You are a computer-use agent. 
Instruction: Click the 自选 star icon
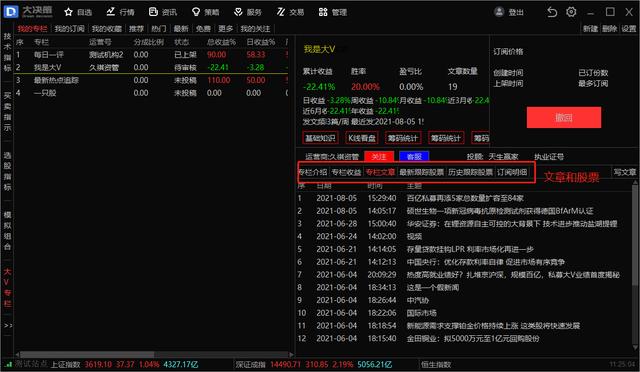(69, 12)
